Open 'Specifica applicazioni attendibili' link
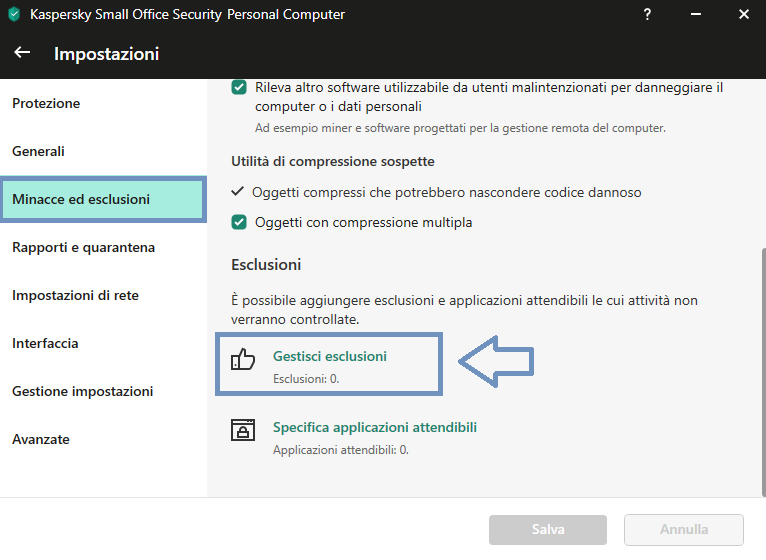Image resolution: width=766 pixels, height=560 pixels. tap(375, 427)
